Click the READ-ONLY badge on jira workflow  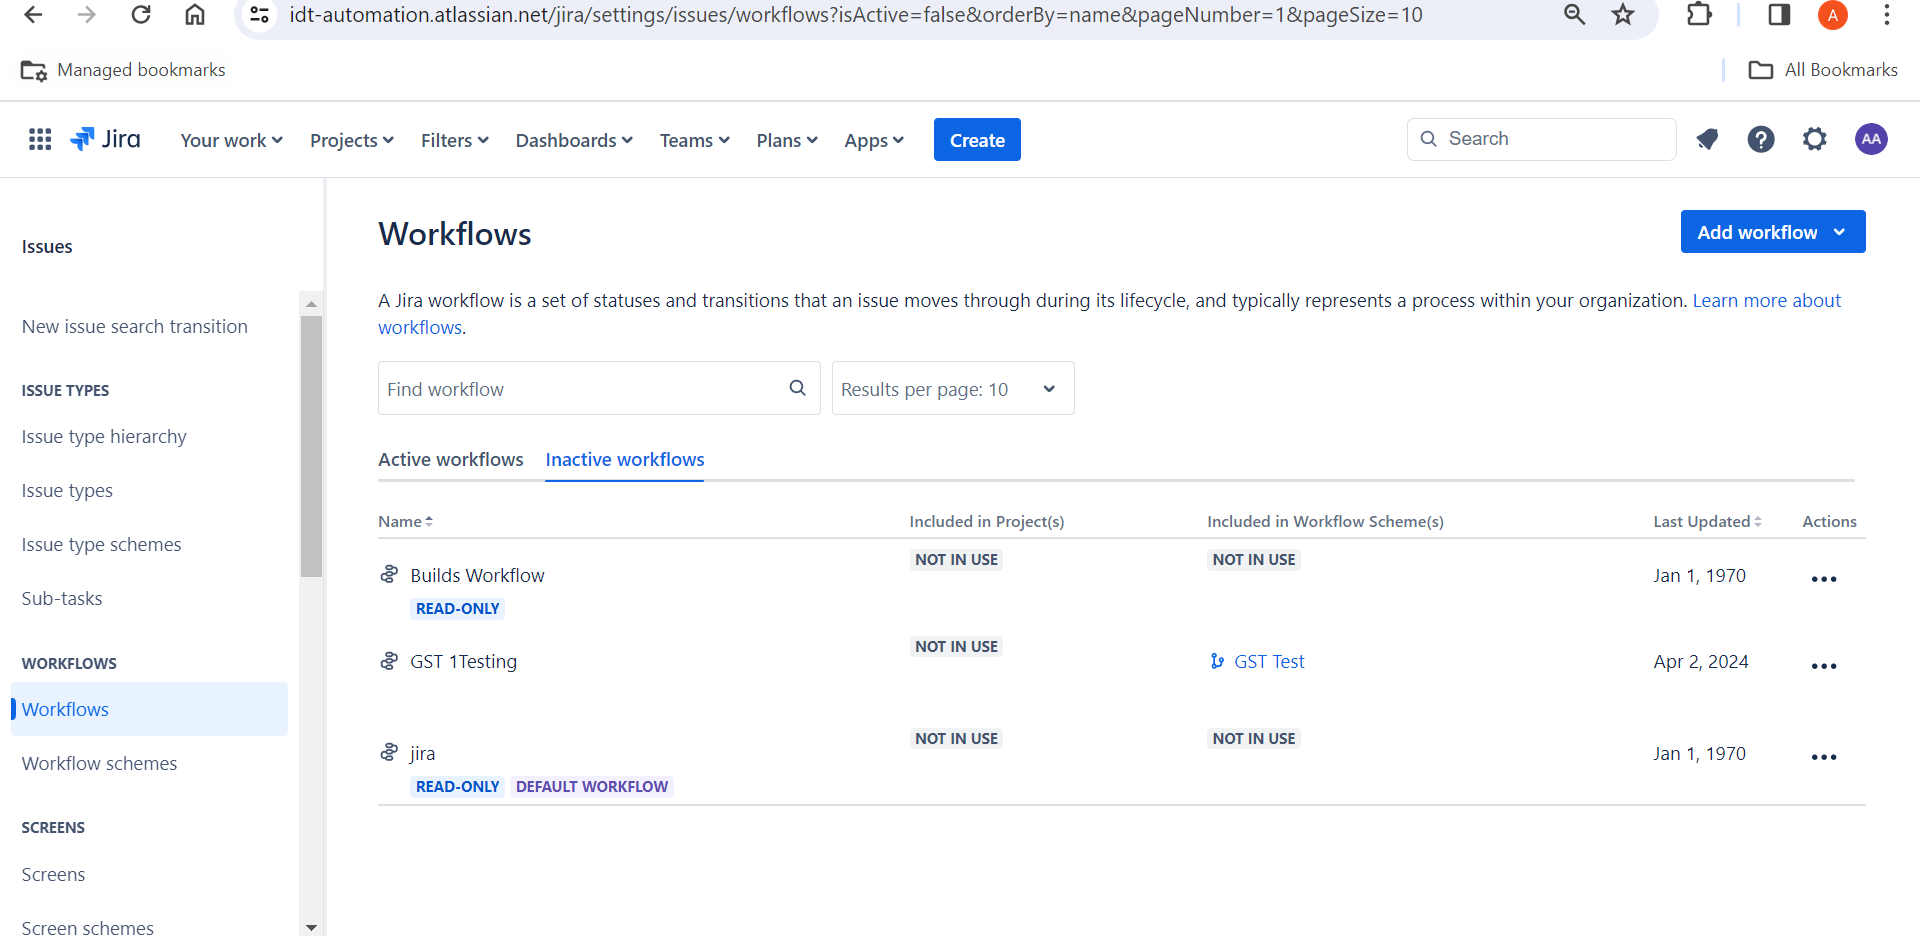(x=457, y=786)
